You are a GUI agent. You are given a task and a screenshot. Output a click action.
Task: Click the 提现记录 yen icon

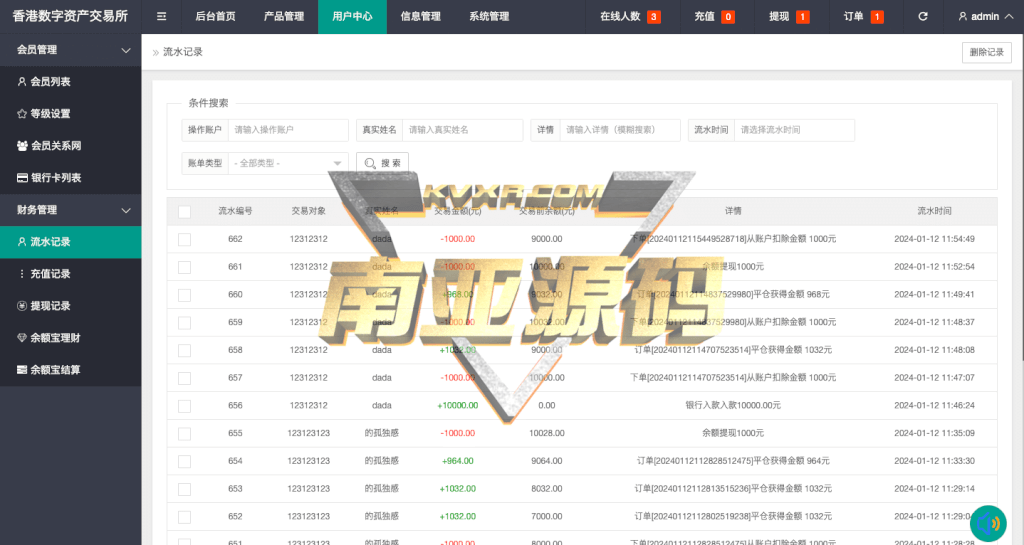[22, 305]
